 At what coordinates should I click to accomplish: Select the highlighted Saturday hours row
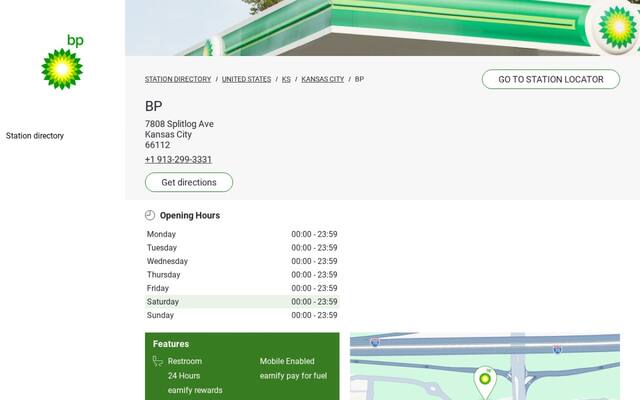pos(242,302)
